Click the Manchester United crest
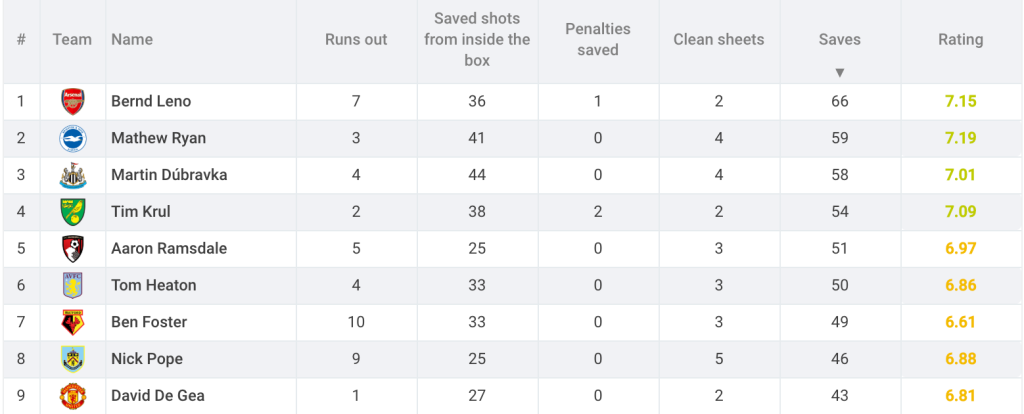Viewport: 1024px width, 414px height. pos(72,396)
